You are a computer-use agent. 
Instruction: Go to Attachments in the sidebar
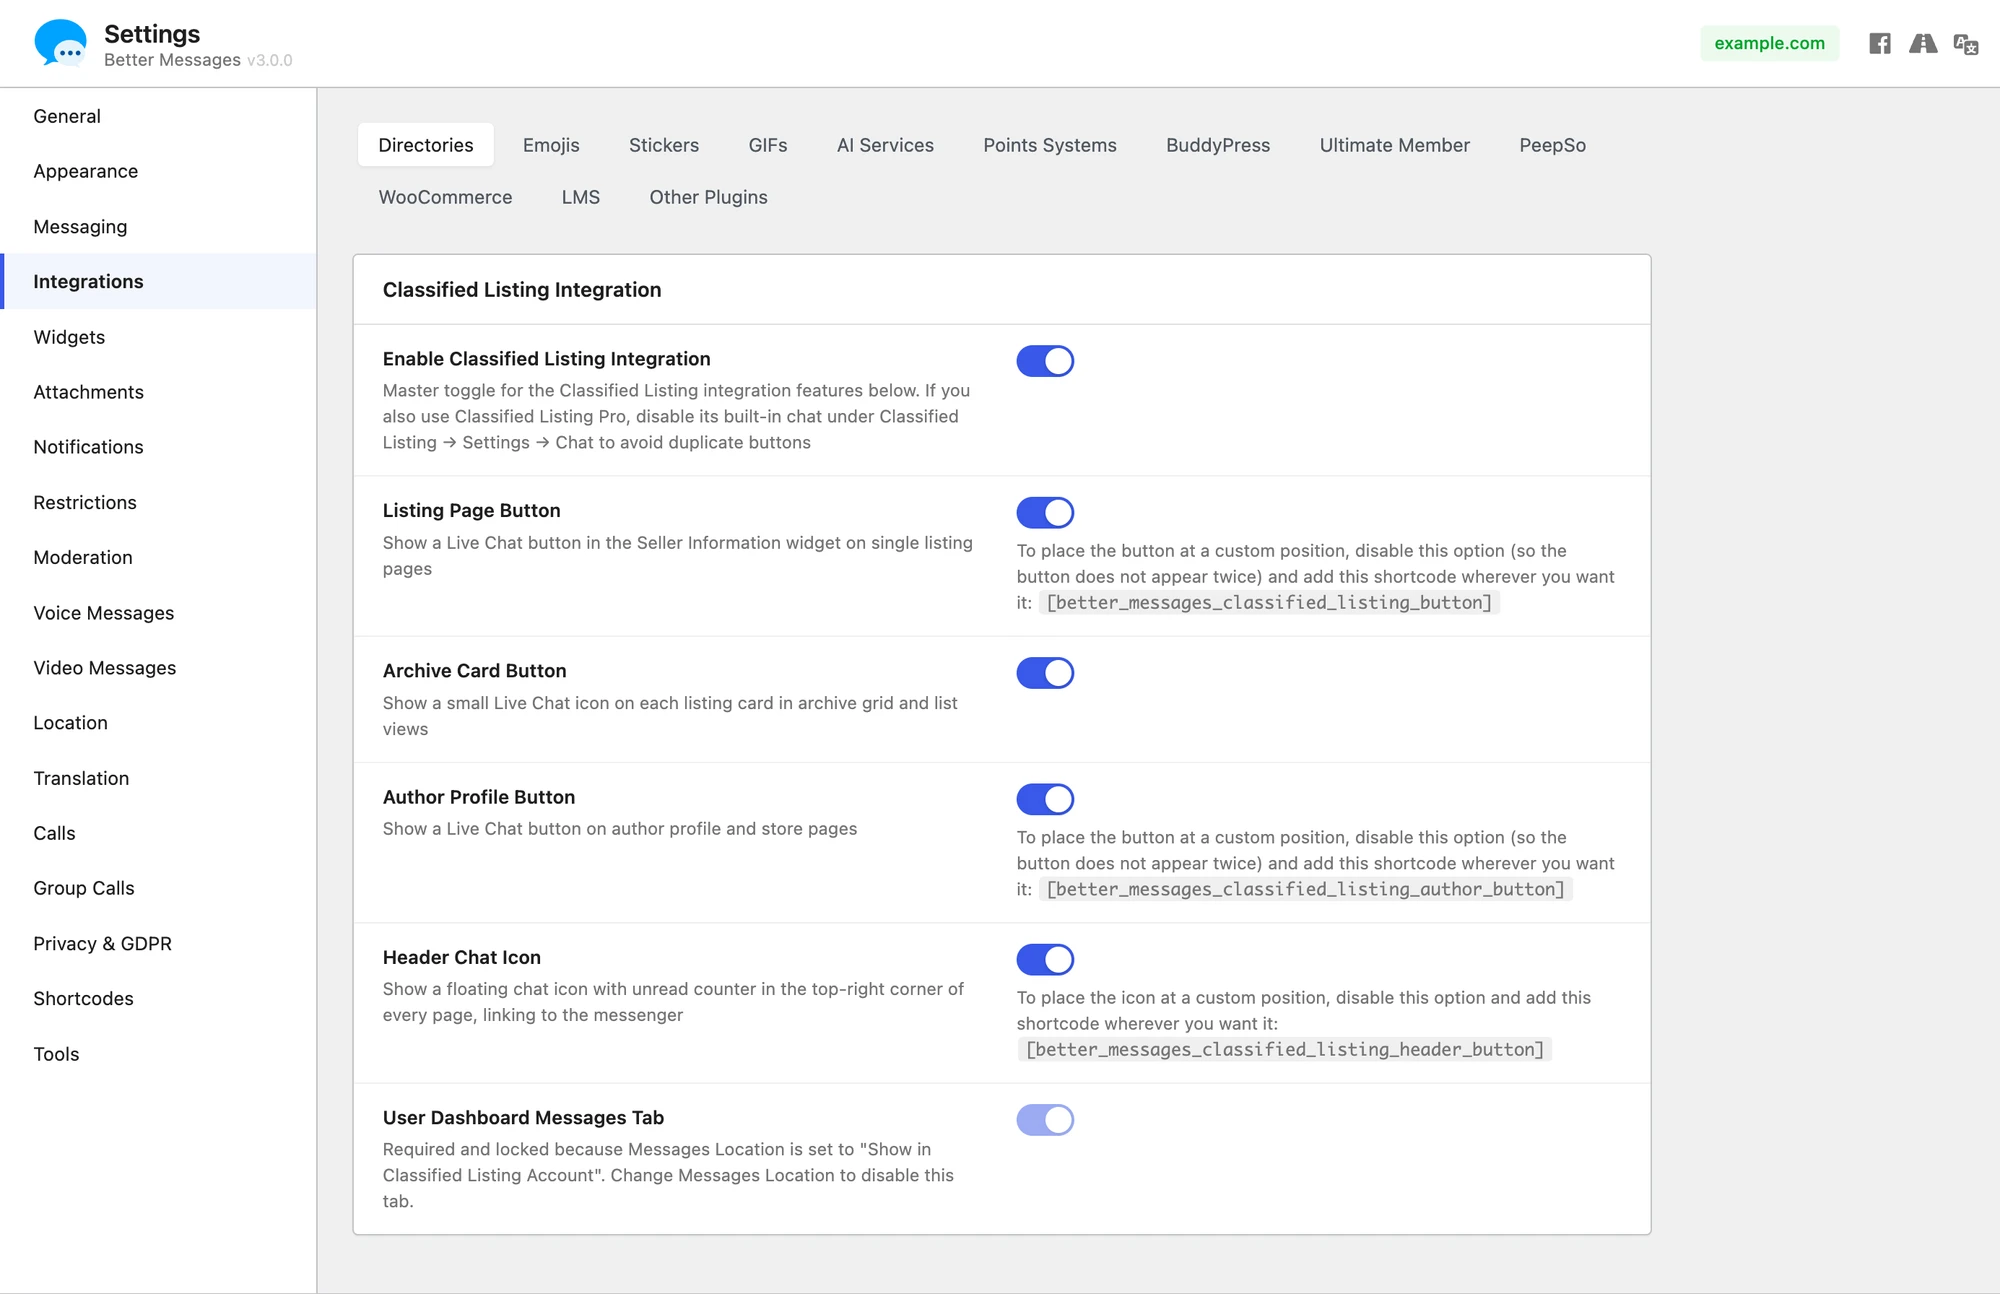point(158,392)
